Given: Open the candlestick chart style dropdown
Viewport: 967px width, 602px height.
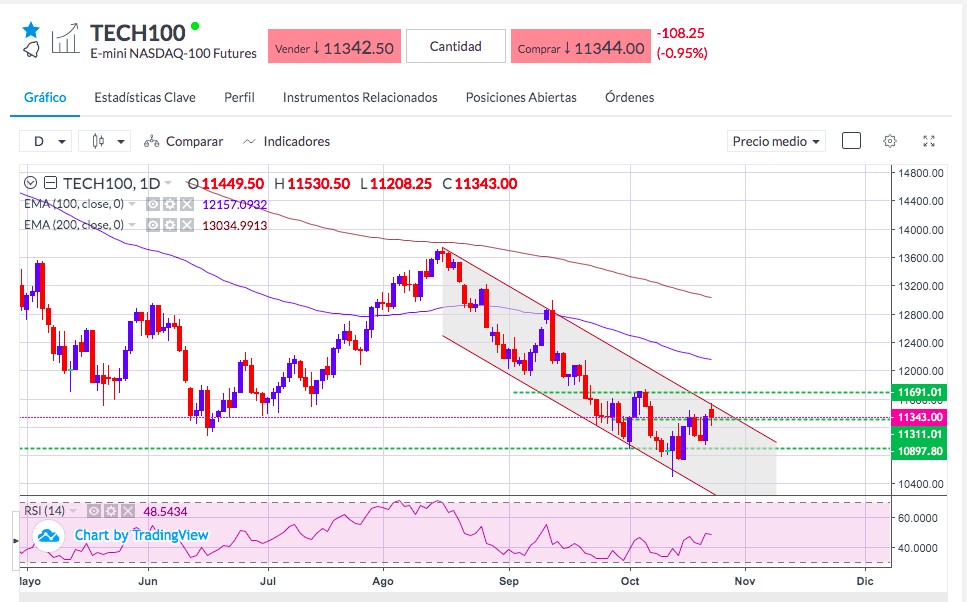Looking at the screenshot, I should [104, 141].
